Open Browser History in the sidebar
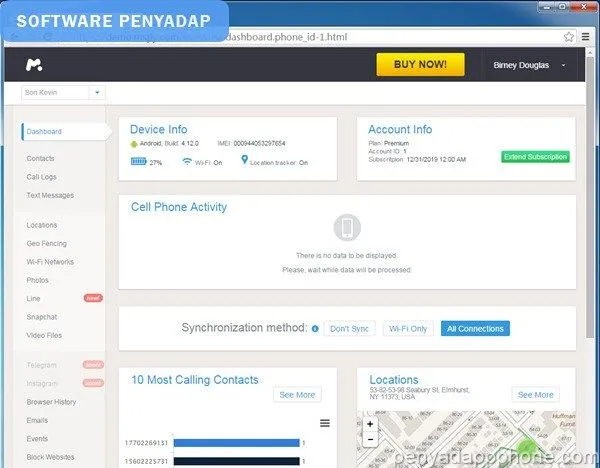Screen dimensions: 600x468 point(51,402)
